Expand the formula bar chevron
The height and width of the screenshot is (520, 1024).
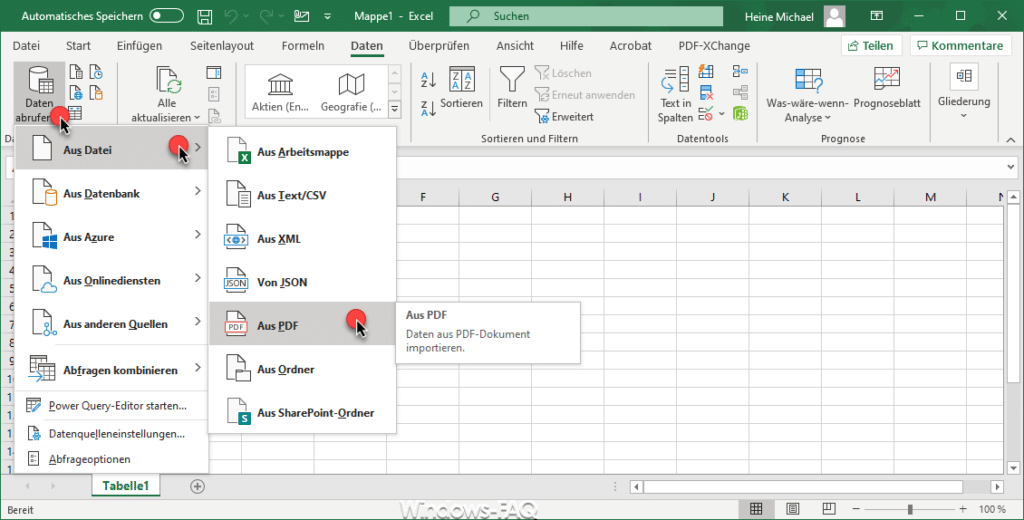point(1011,168)
